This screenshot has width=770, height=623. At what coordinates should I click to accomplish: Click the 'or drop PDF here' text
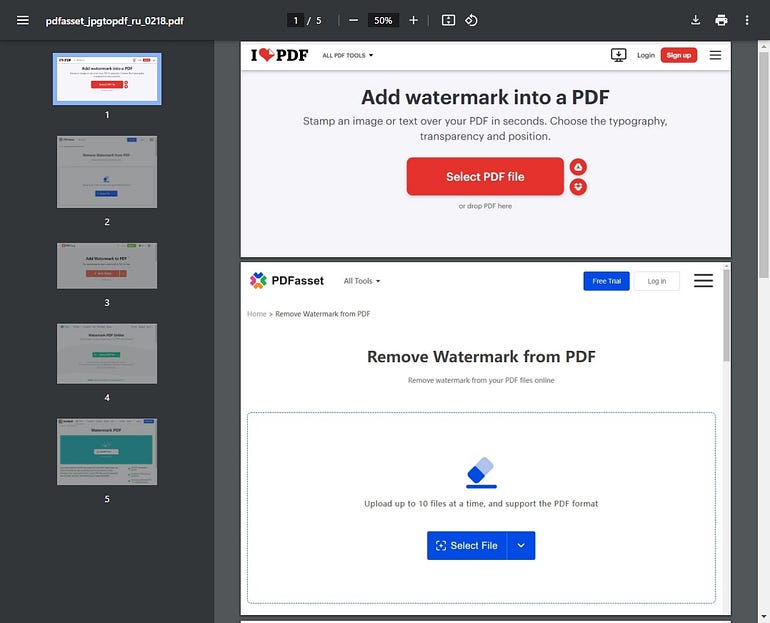click(485, 206)
